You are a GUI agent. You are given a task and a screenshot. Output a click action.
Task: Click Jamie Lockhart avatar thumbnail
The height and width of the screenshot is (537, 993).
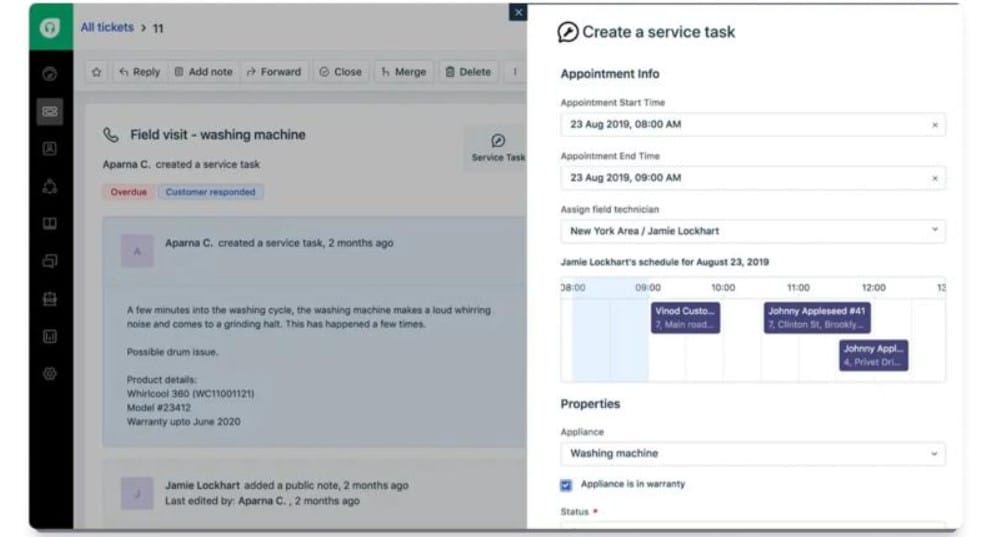pos(137,493)
